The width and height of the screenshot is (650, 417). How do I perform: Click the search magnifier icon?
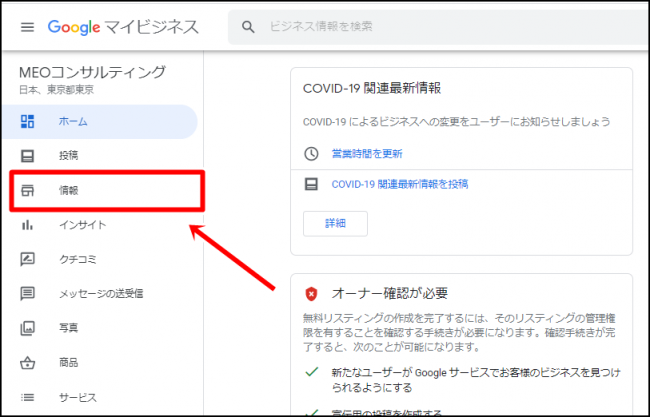click(x=248, y=27)
